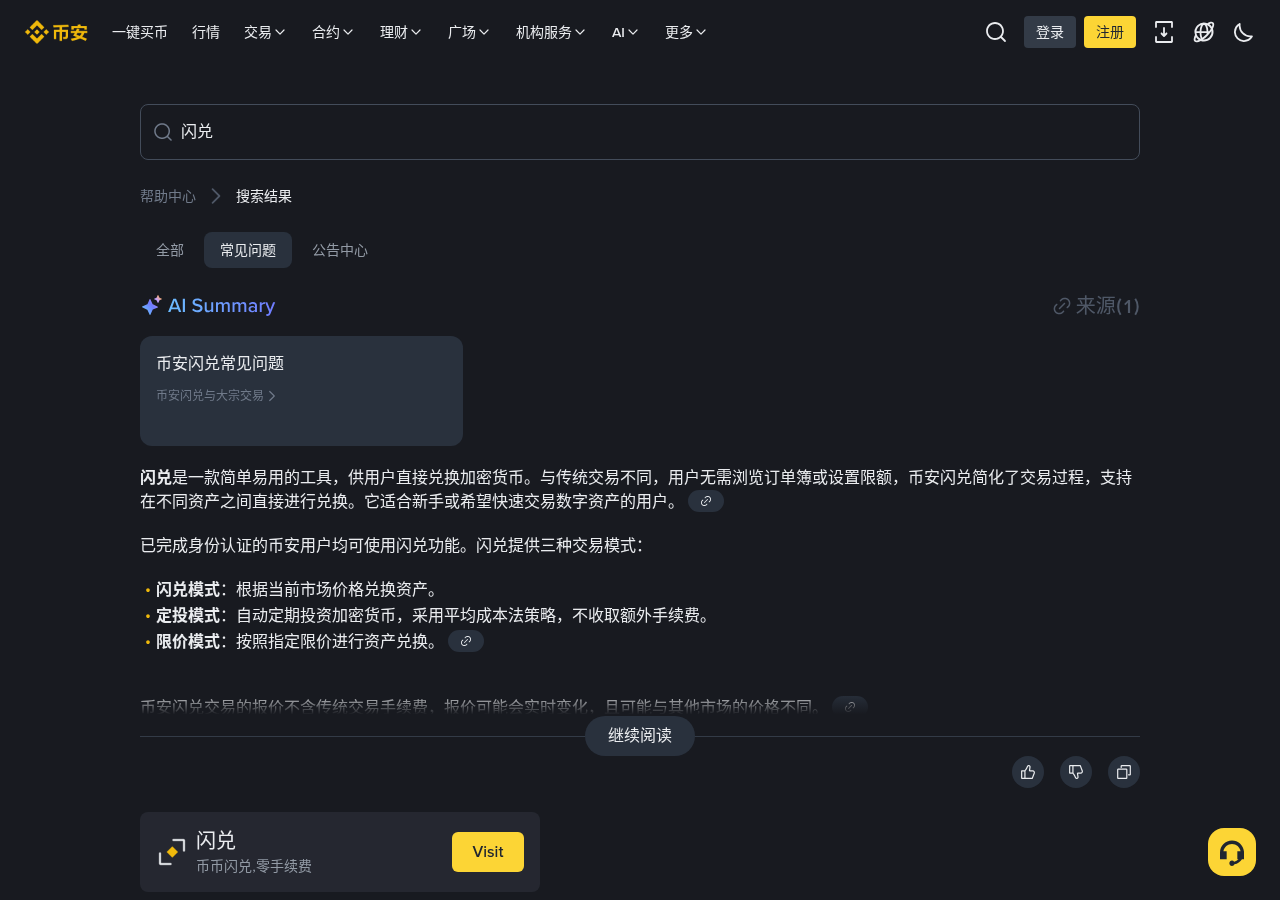Expand the 理财 dropdown menu
This screenshot has width=1280, height=900.
(x=401, y=32)
